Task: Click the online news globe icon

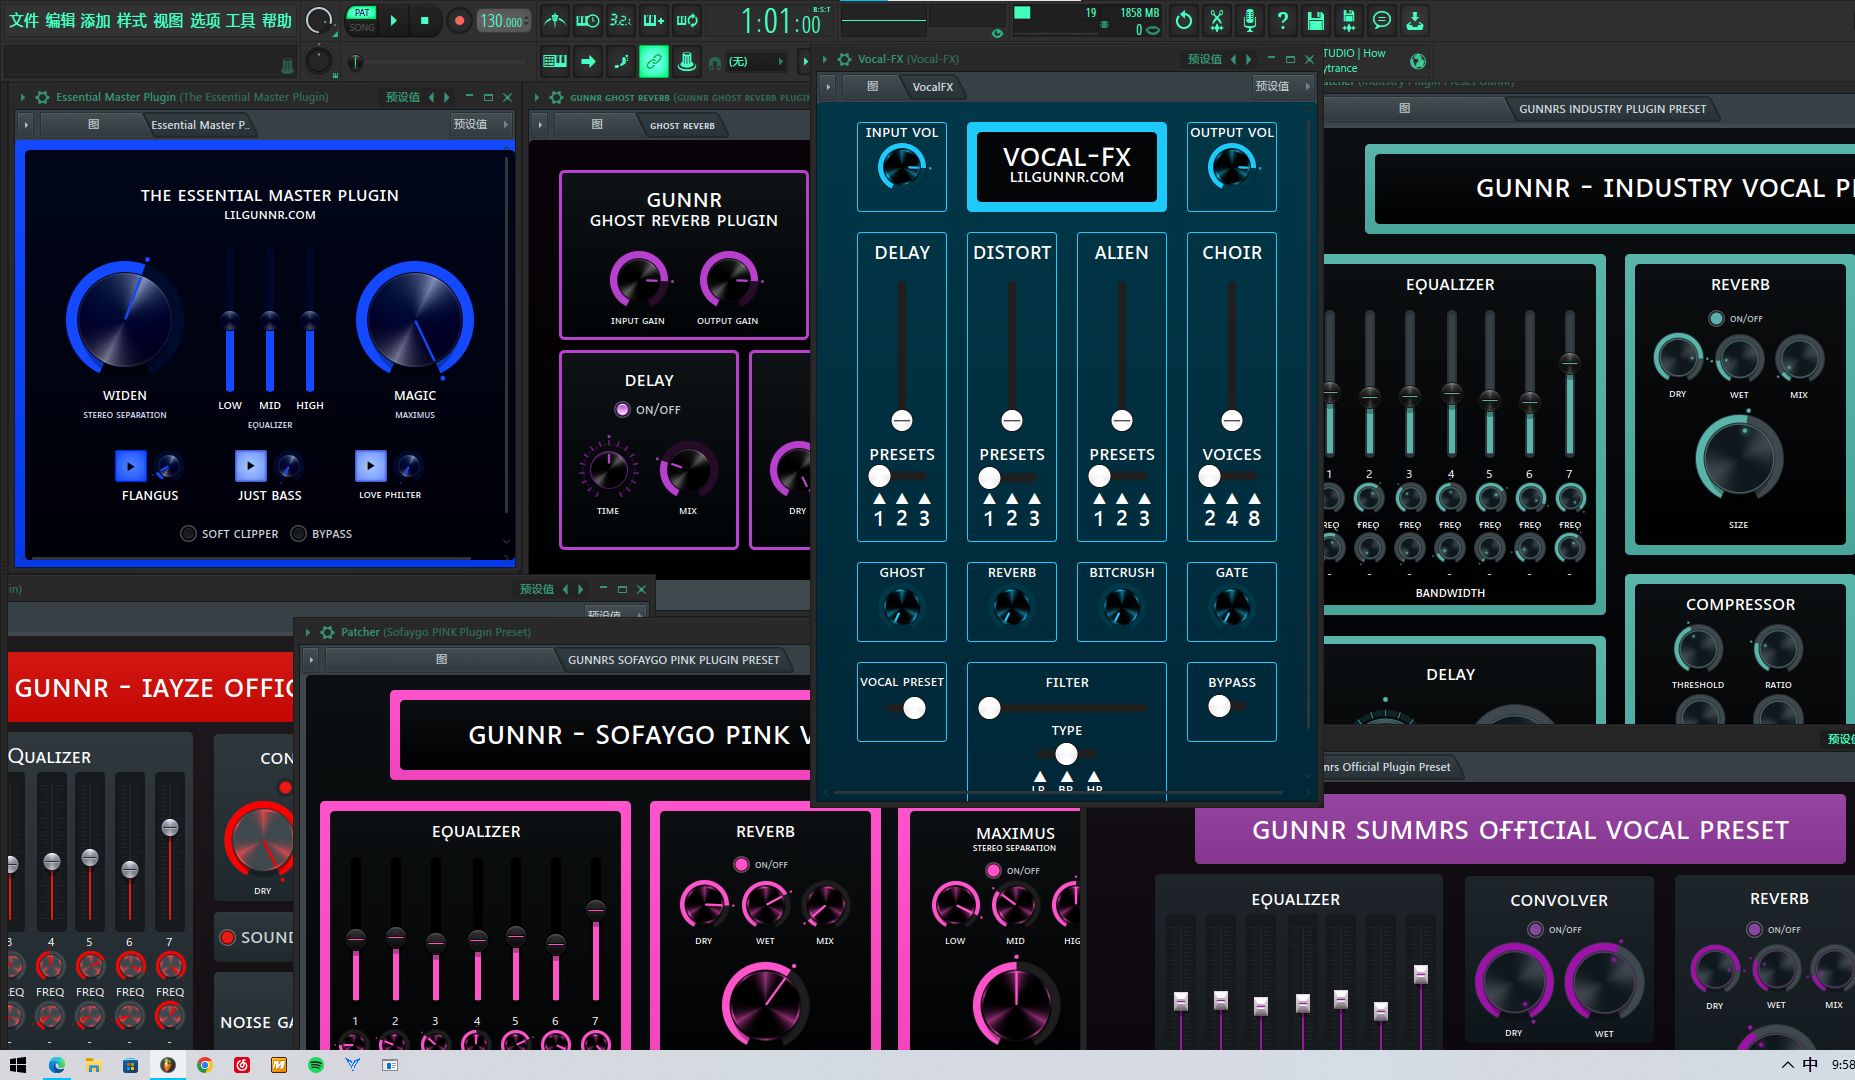Action: point(1417,61)
